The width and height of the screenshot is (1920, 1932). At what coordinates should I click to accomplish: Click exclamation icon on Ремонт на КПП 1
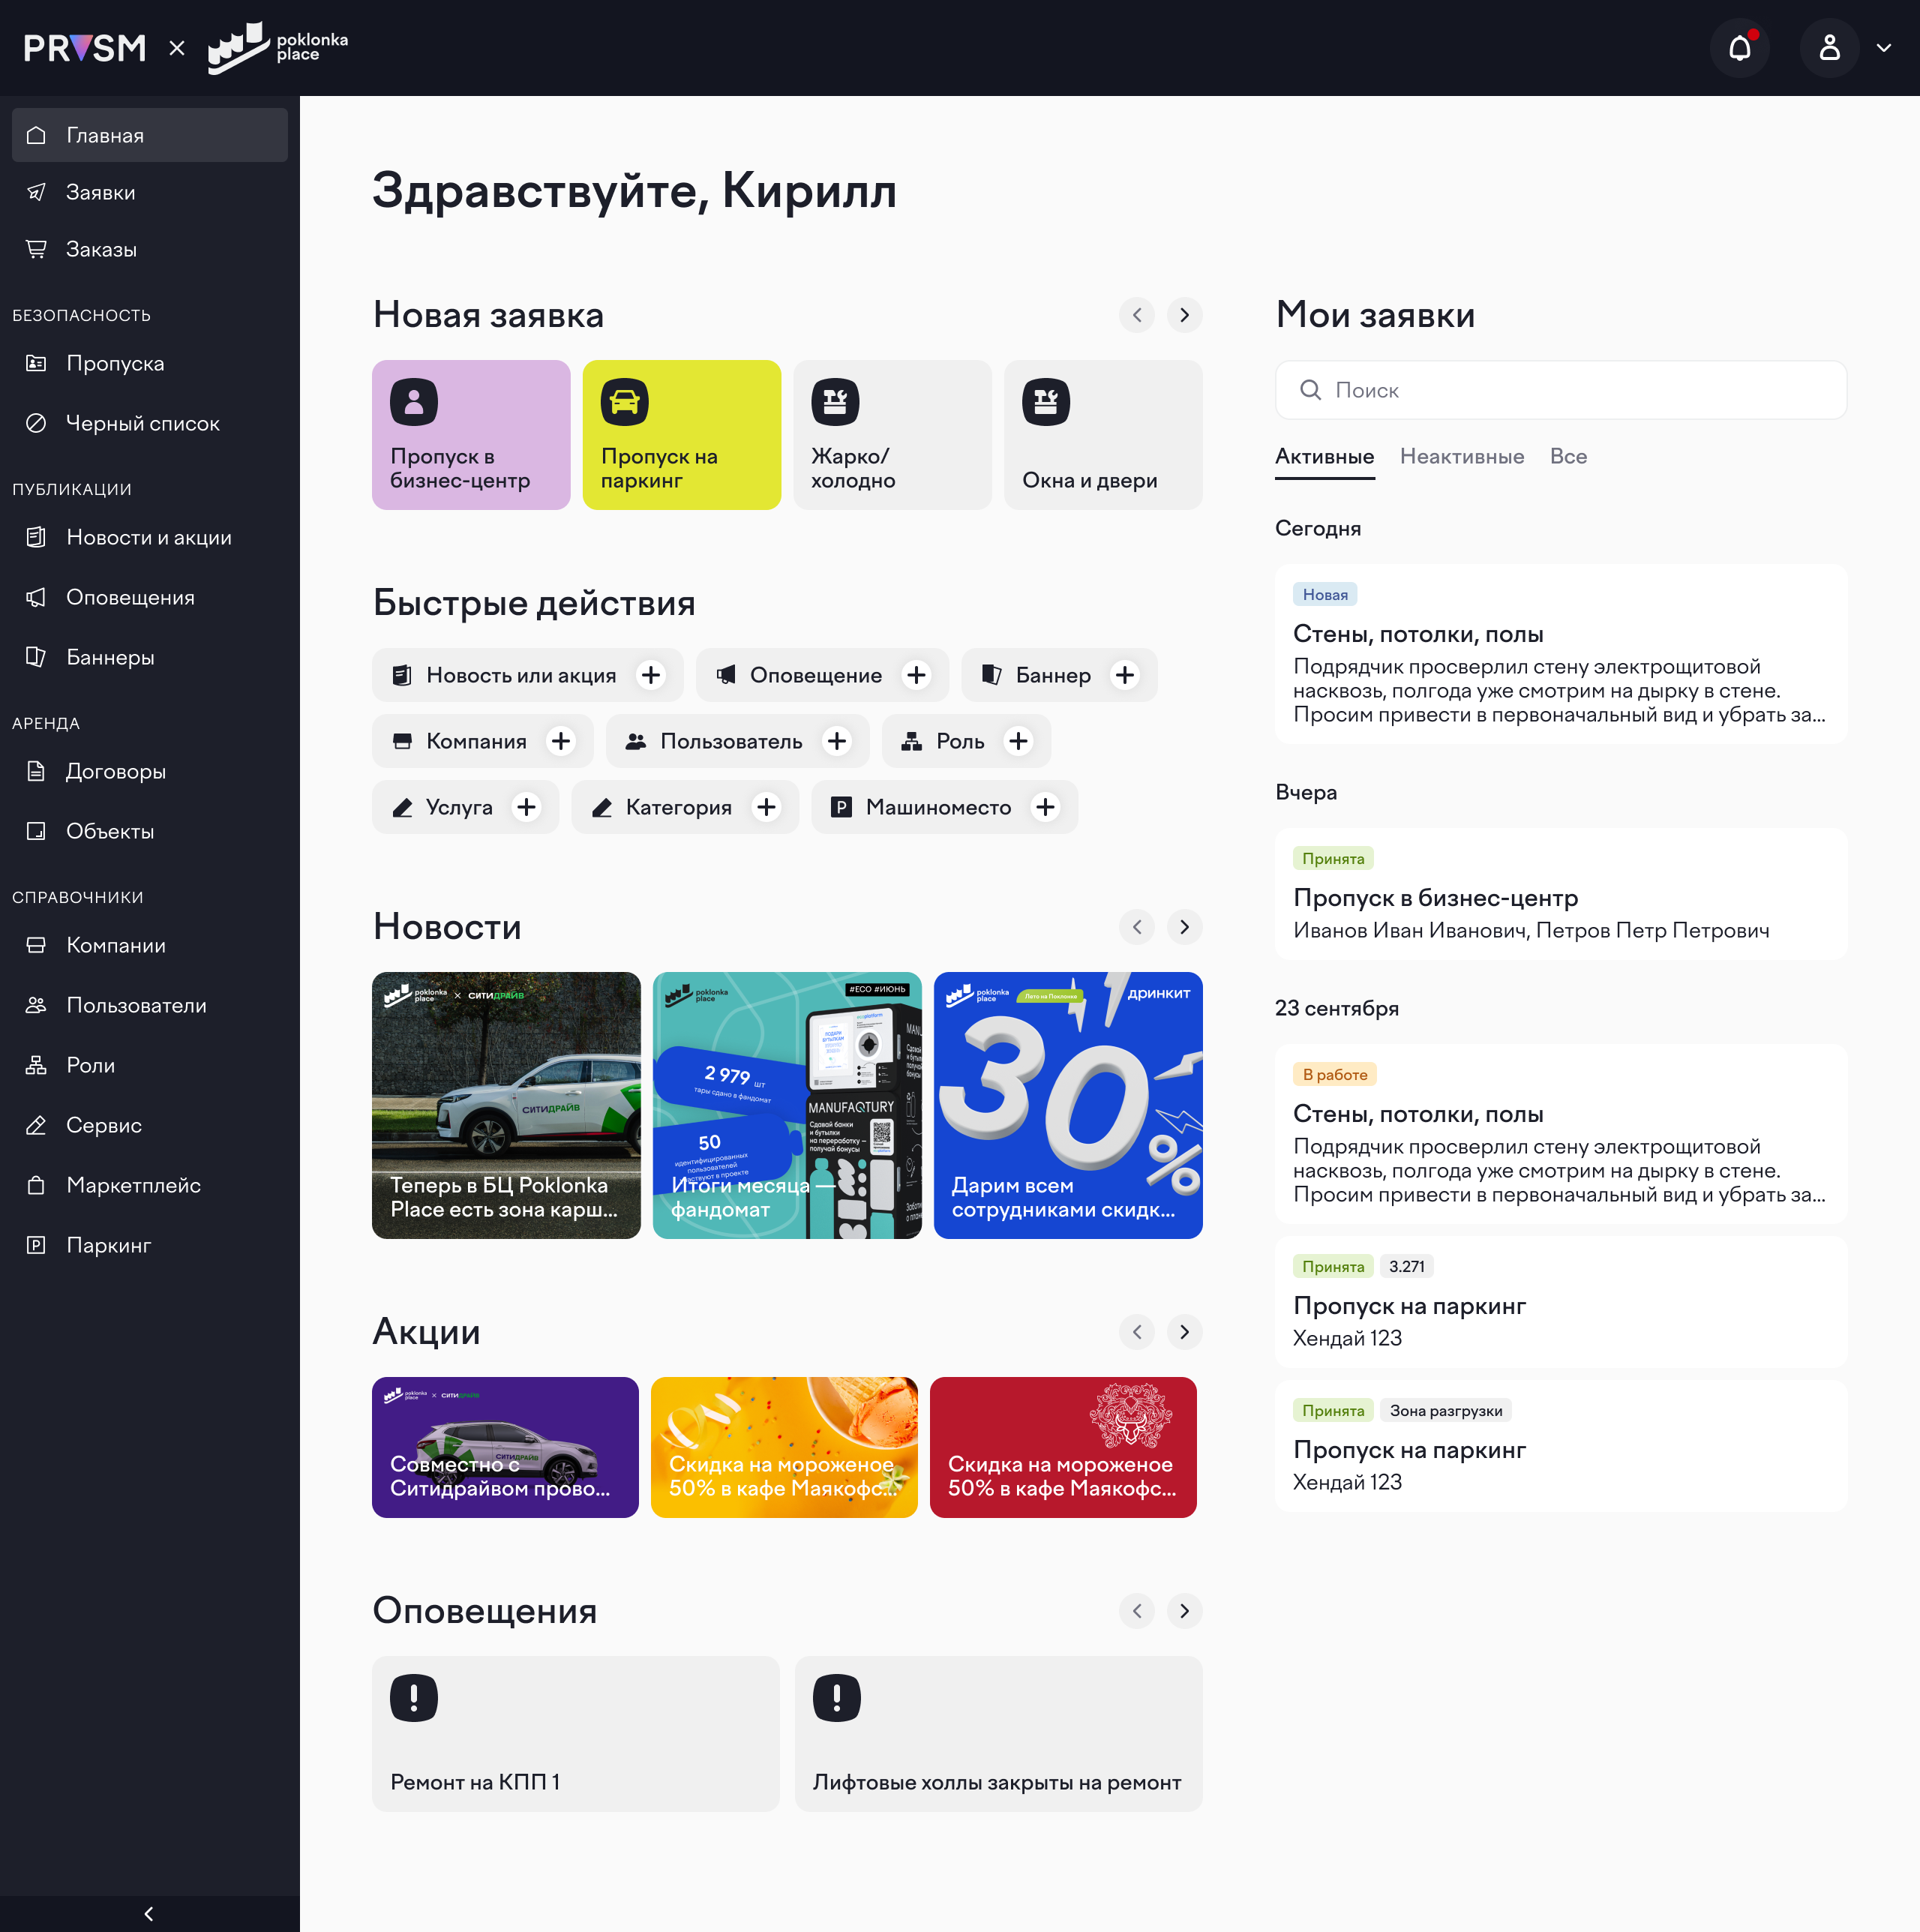pos(414,1697)
